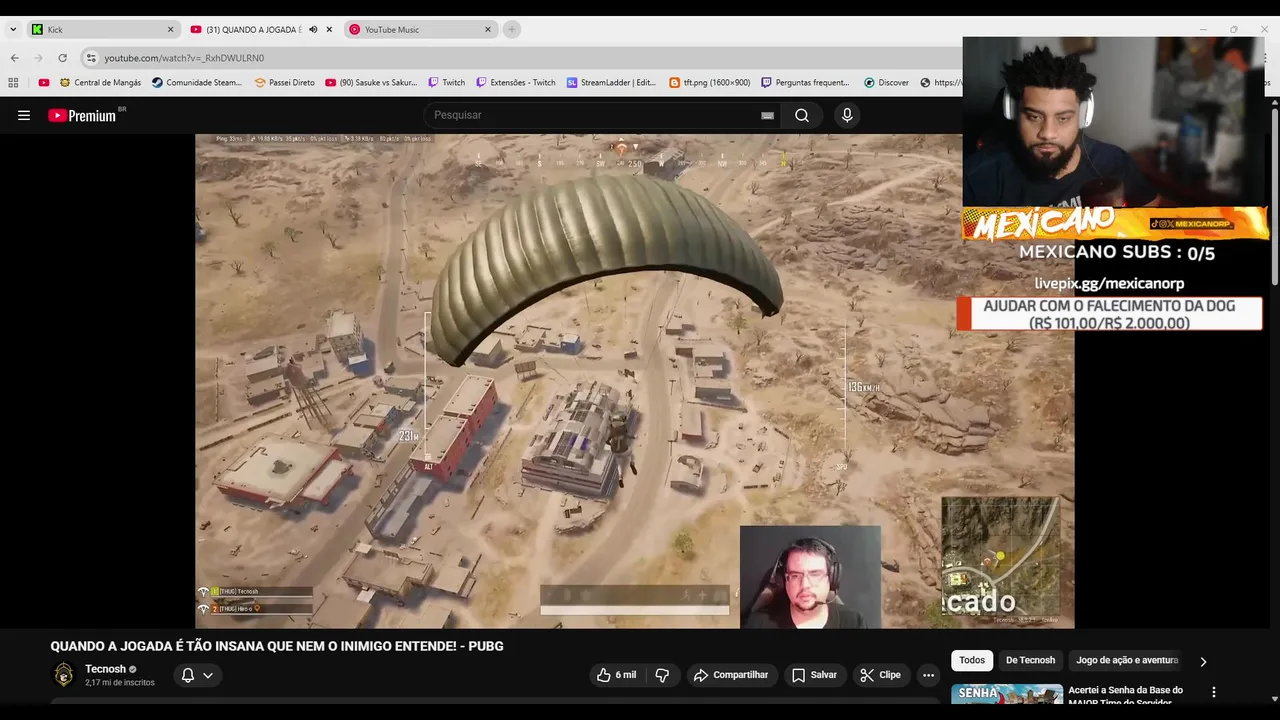This screenshot has height=720, width=1280.
Task: Open the on-screen keyboard icon in search
Action: click(x=767, y=115)
